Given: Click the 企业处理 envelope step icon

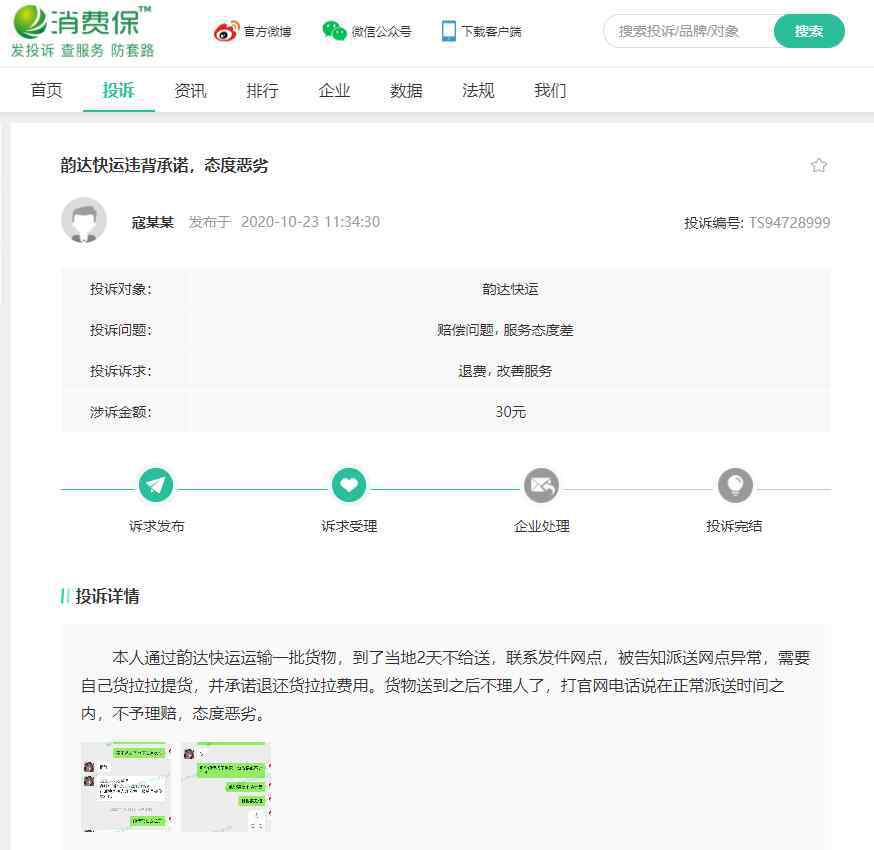Looking at the screenshot, I should (x=541, y=485).
